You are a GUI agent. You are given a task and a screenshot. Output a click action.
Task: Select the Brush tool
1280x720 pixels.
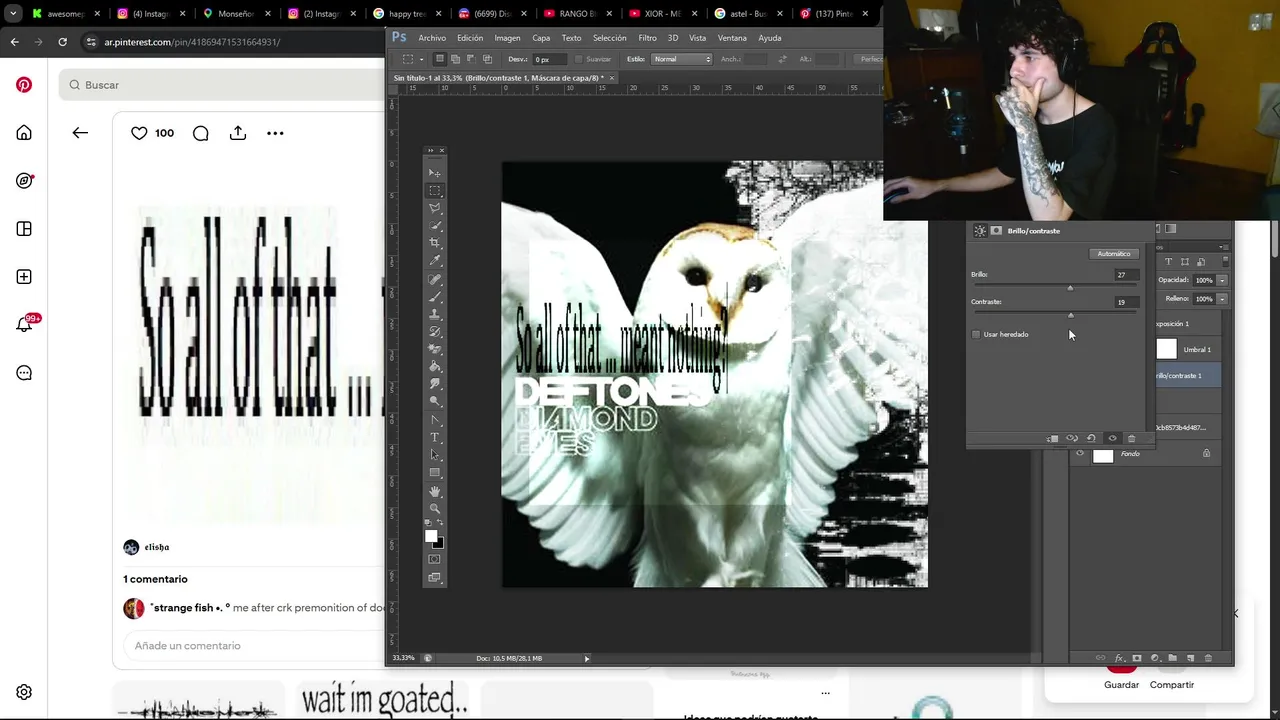click(434, 297)
